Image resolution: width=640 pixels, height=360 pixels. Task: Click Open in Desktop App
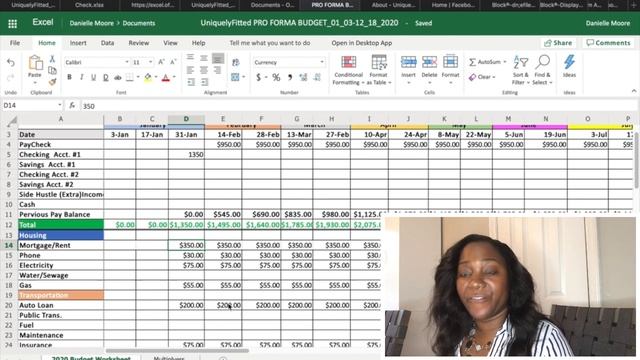[x=361, y=43]
